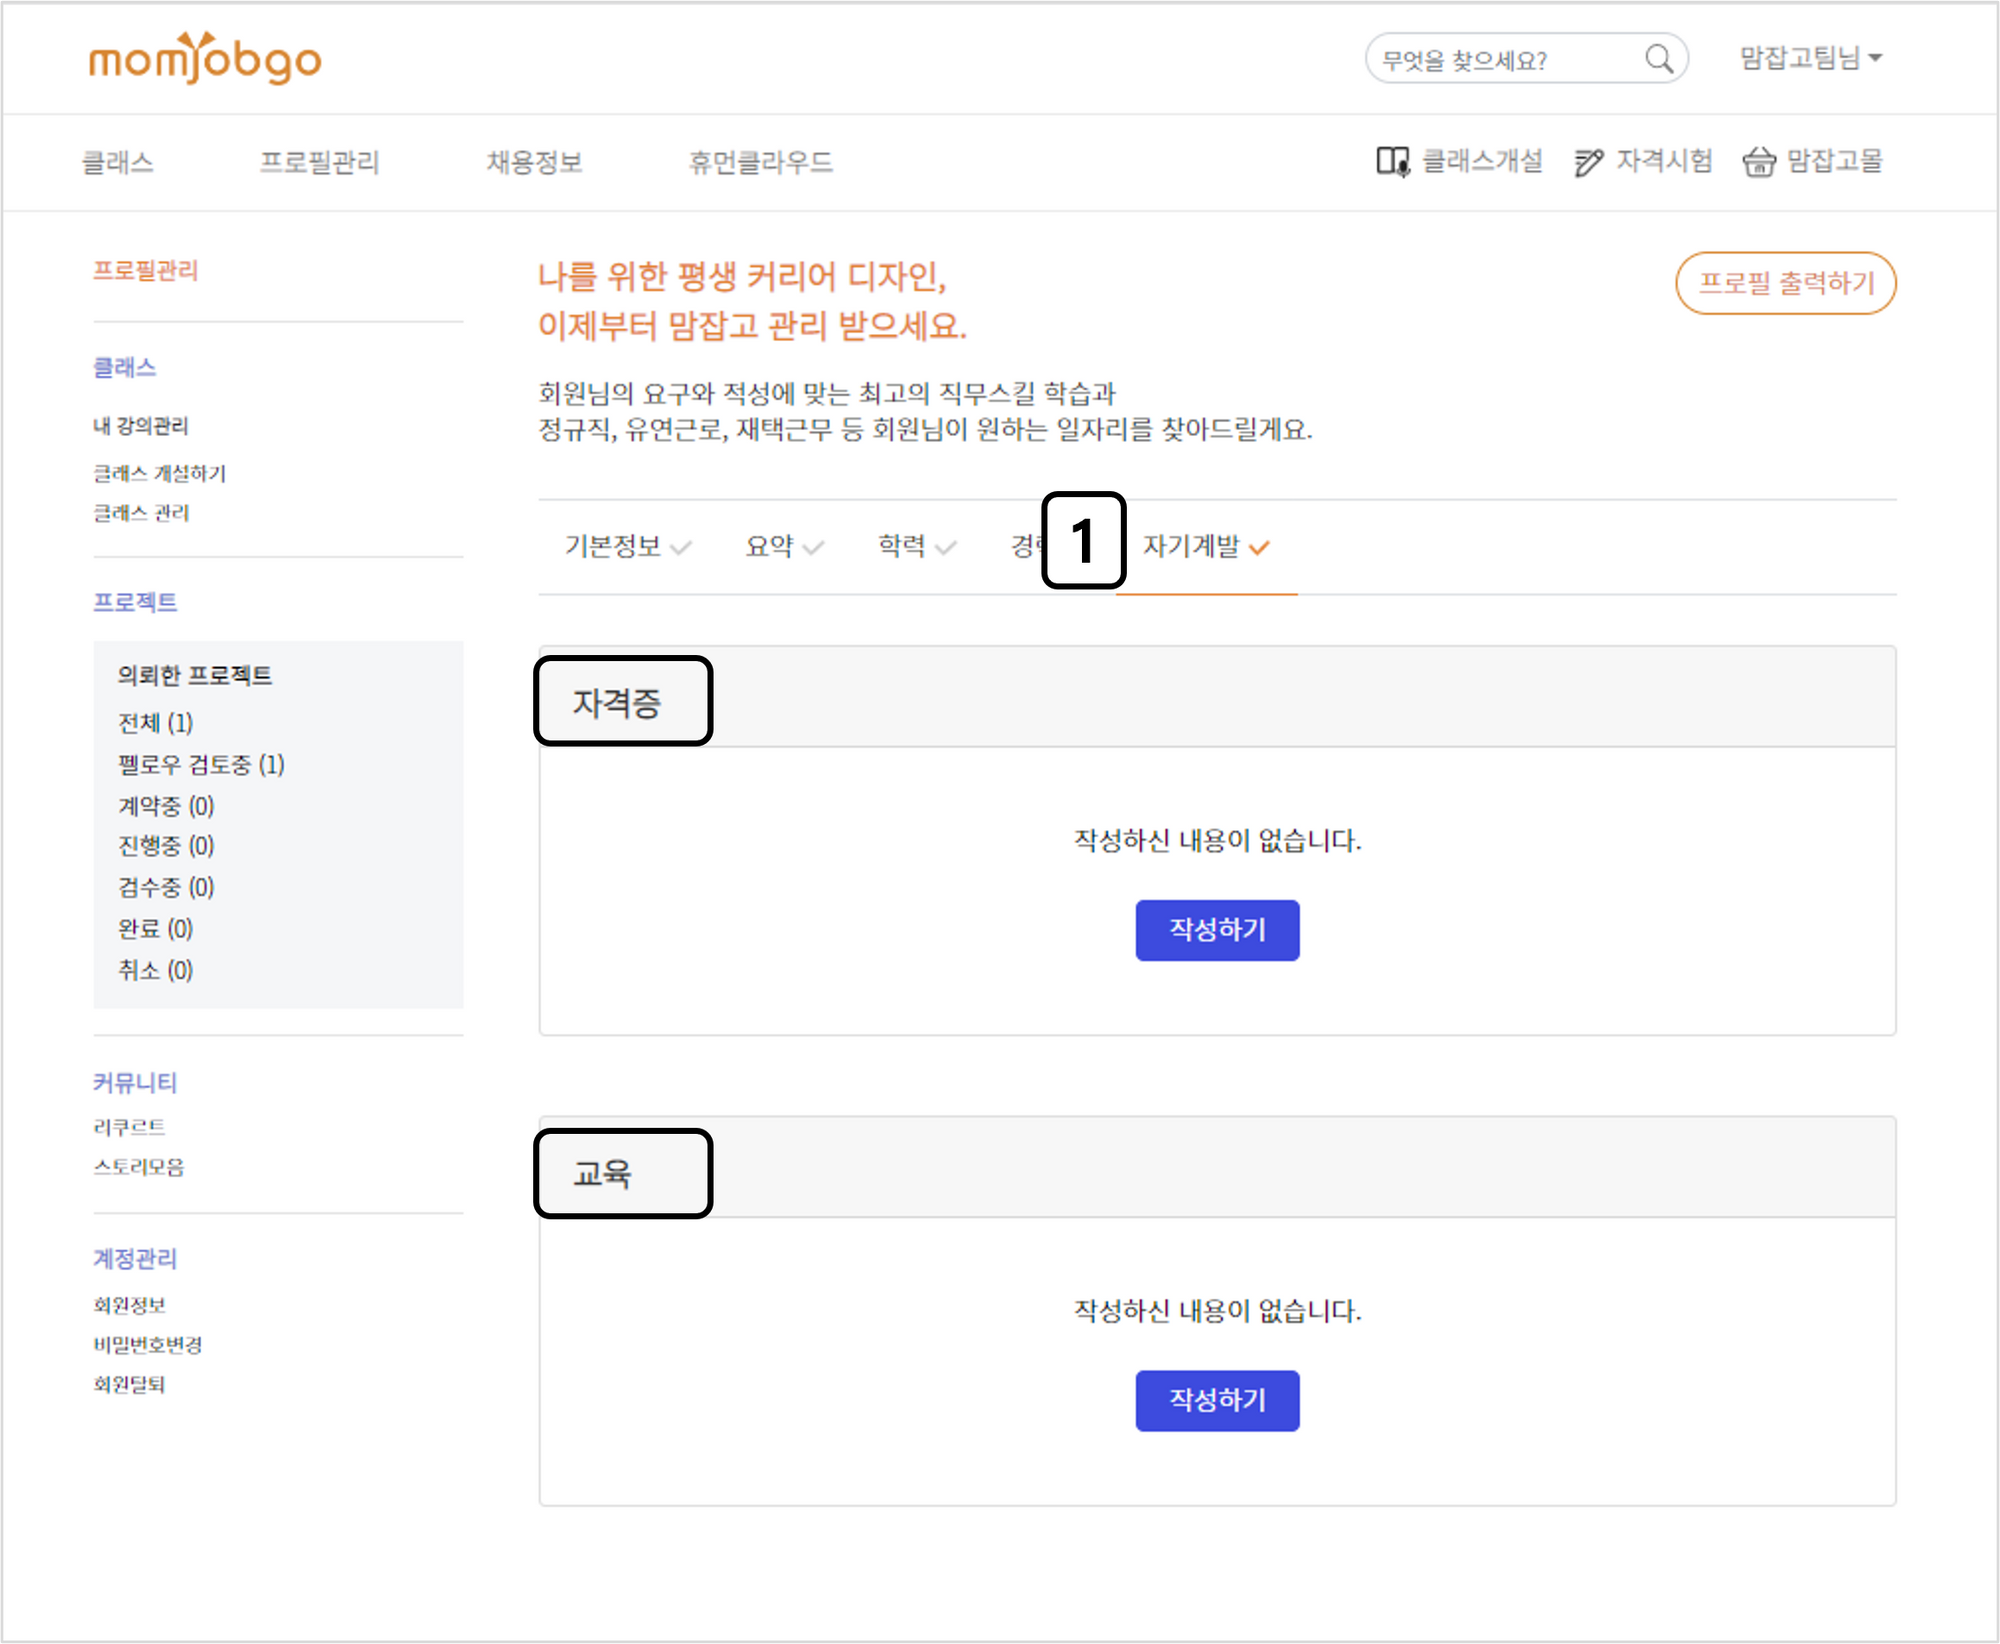
Task: Open 비밀번호변경 in account sidebar
Action: pyautogui.click(x=148, y=1345)
